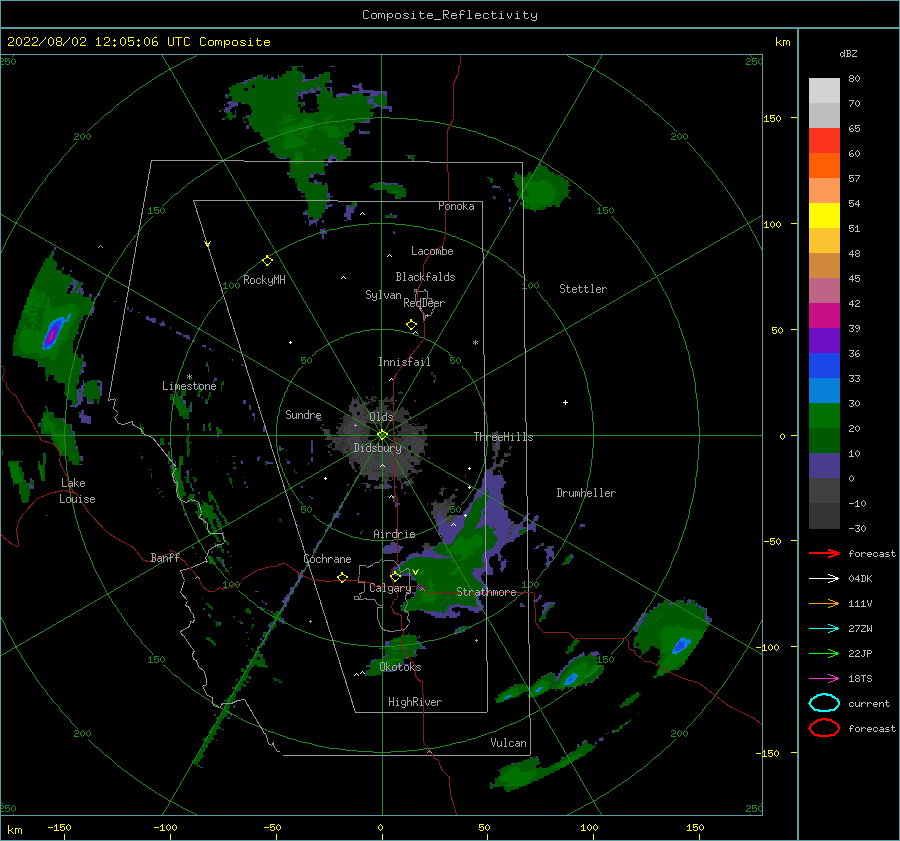This screenshot has width=900, height=841.
Task: Click the white 04DK arrow legend icon
Action: pos(824,578)
